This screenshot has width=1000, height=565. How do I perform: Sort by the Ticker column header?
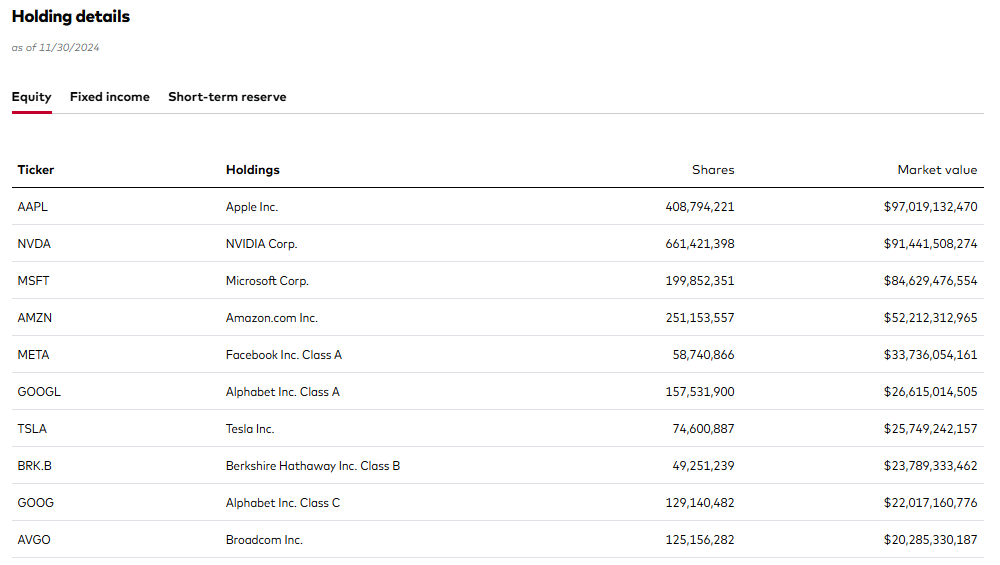[36, 170]
